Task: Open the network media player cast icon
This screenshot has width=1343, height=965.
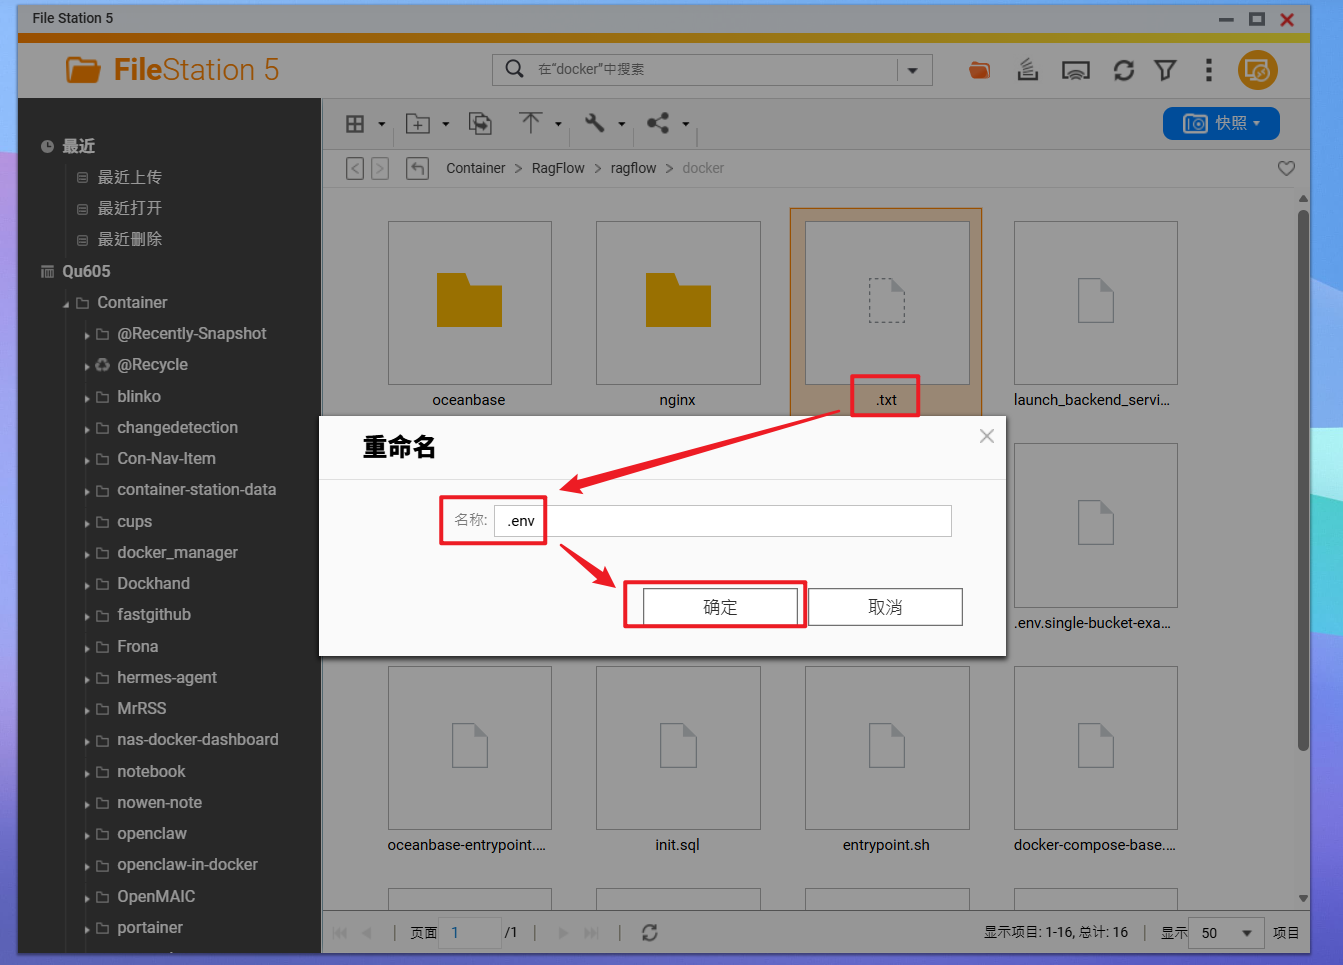Action: coord(1076,70)
